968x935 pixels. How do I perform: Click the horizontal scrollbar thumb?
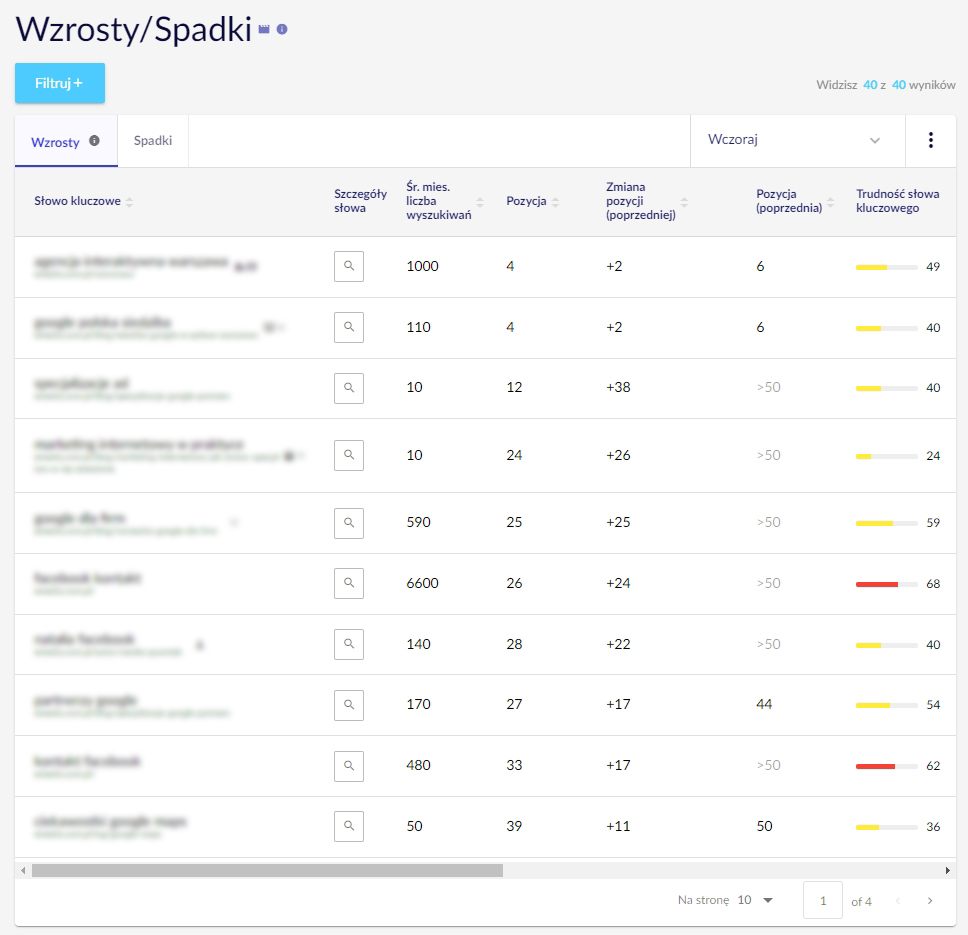[x=267, y=870]
